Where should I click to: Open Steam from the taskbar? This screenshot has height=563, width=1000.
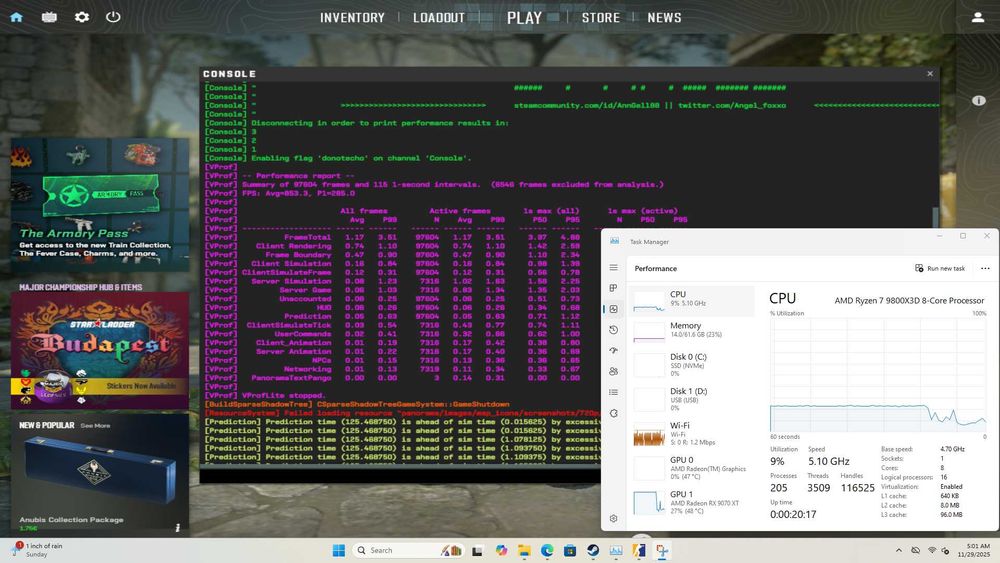pos(593,550)
